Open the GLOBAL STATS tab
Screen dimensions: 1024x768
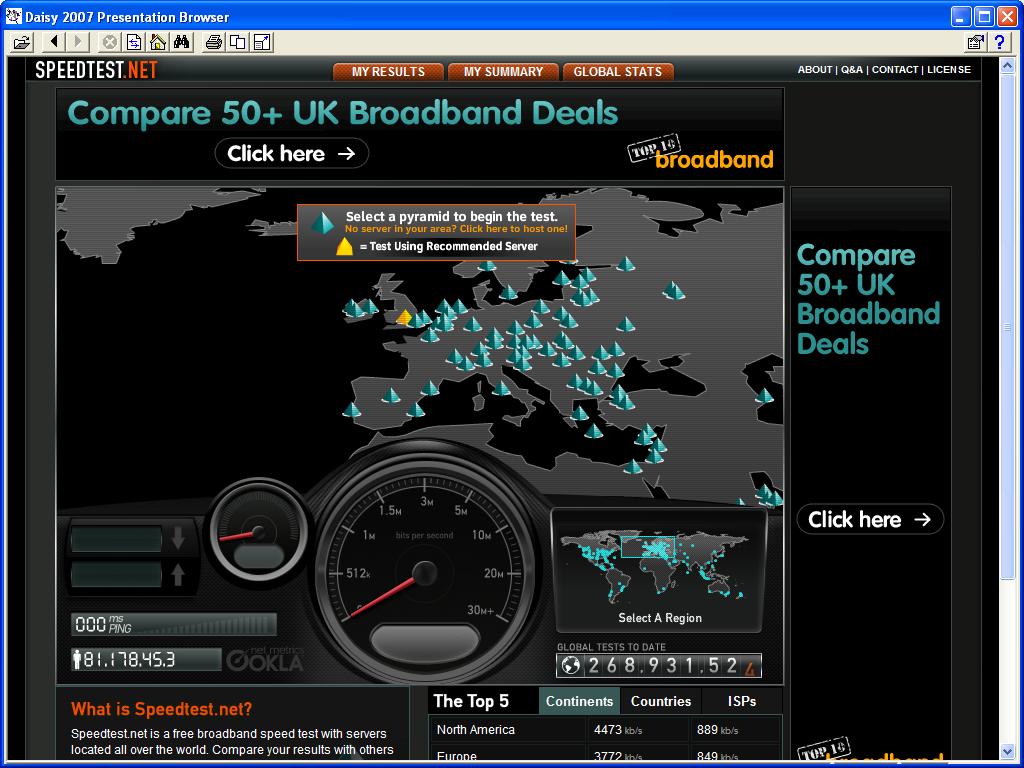pyautogui.click(x=618, y=72)
